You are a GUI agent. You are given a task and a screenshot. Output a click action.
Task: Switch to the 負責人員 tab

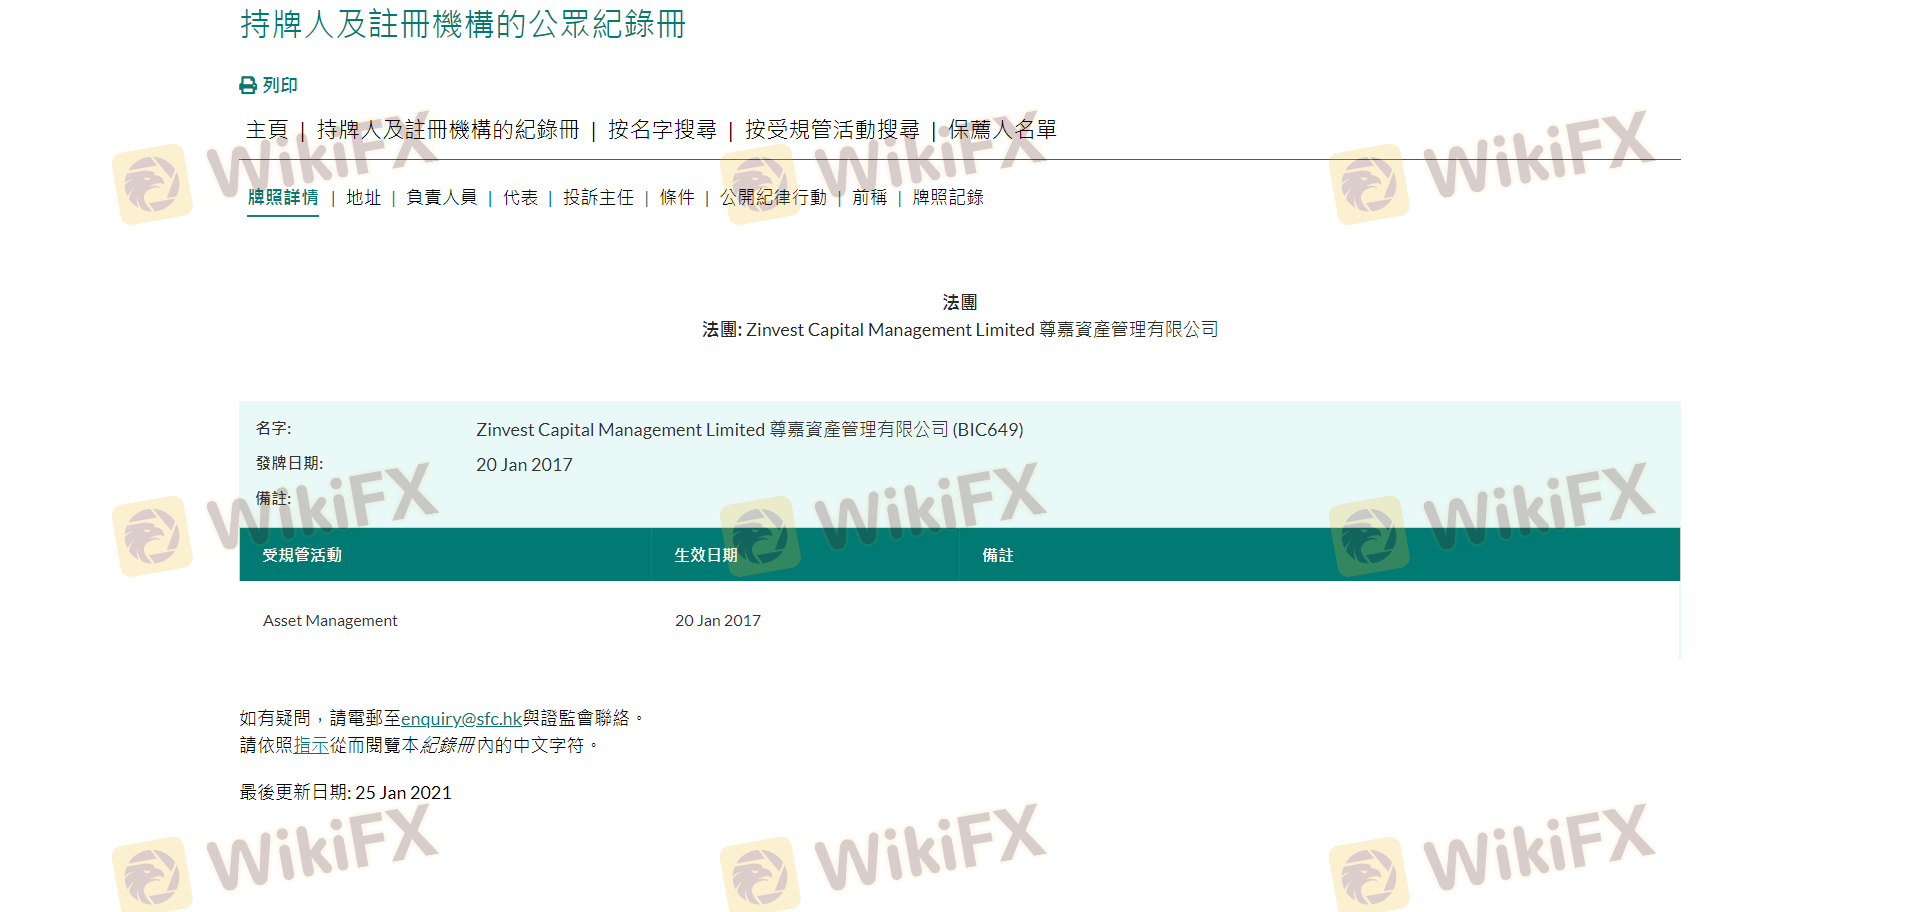(442, 198)
